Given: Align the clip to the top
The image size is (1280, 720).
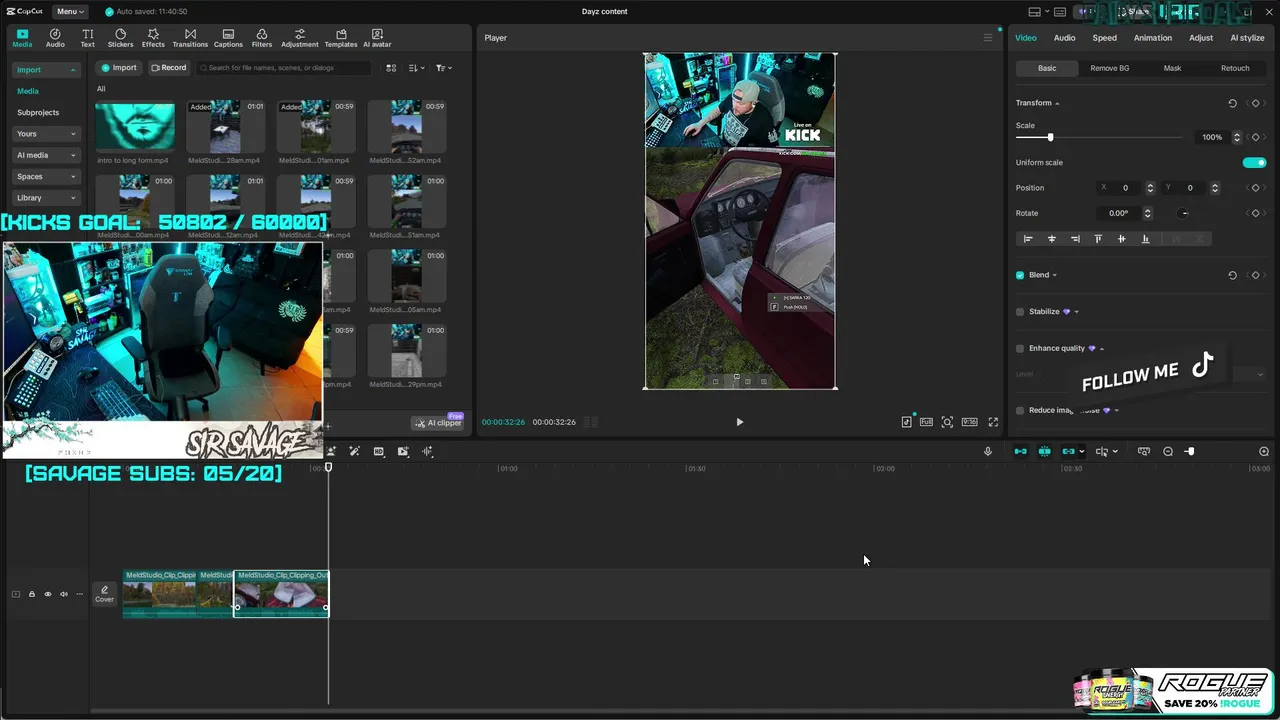Looking at the screenshot, I should coord(1098,239).
